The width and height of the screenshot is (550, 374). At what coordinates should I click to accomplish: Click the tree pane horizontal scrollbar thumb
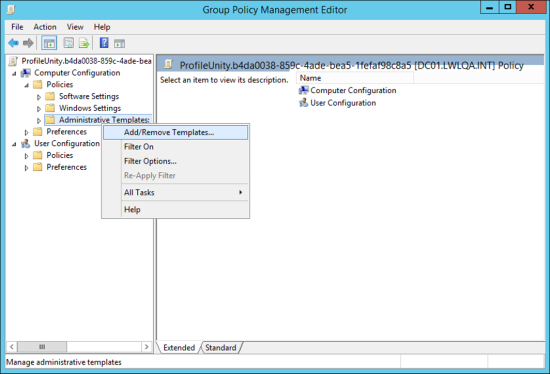[42, 347]
